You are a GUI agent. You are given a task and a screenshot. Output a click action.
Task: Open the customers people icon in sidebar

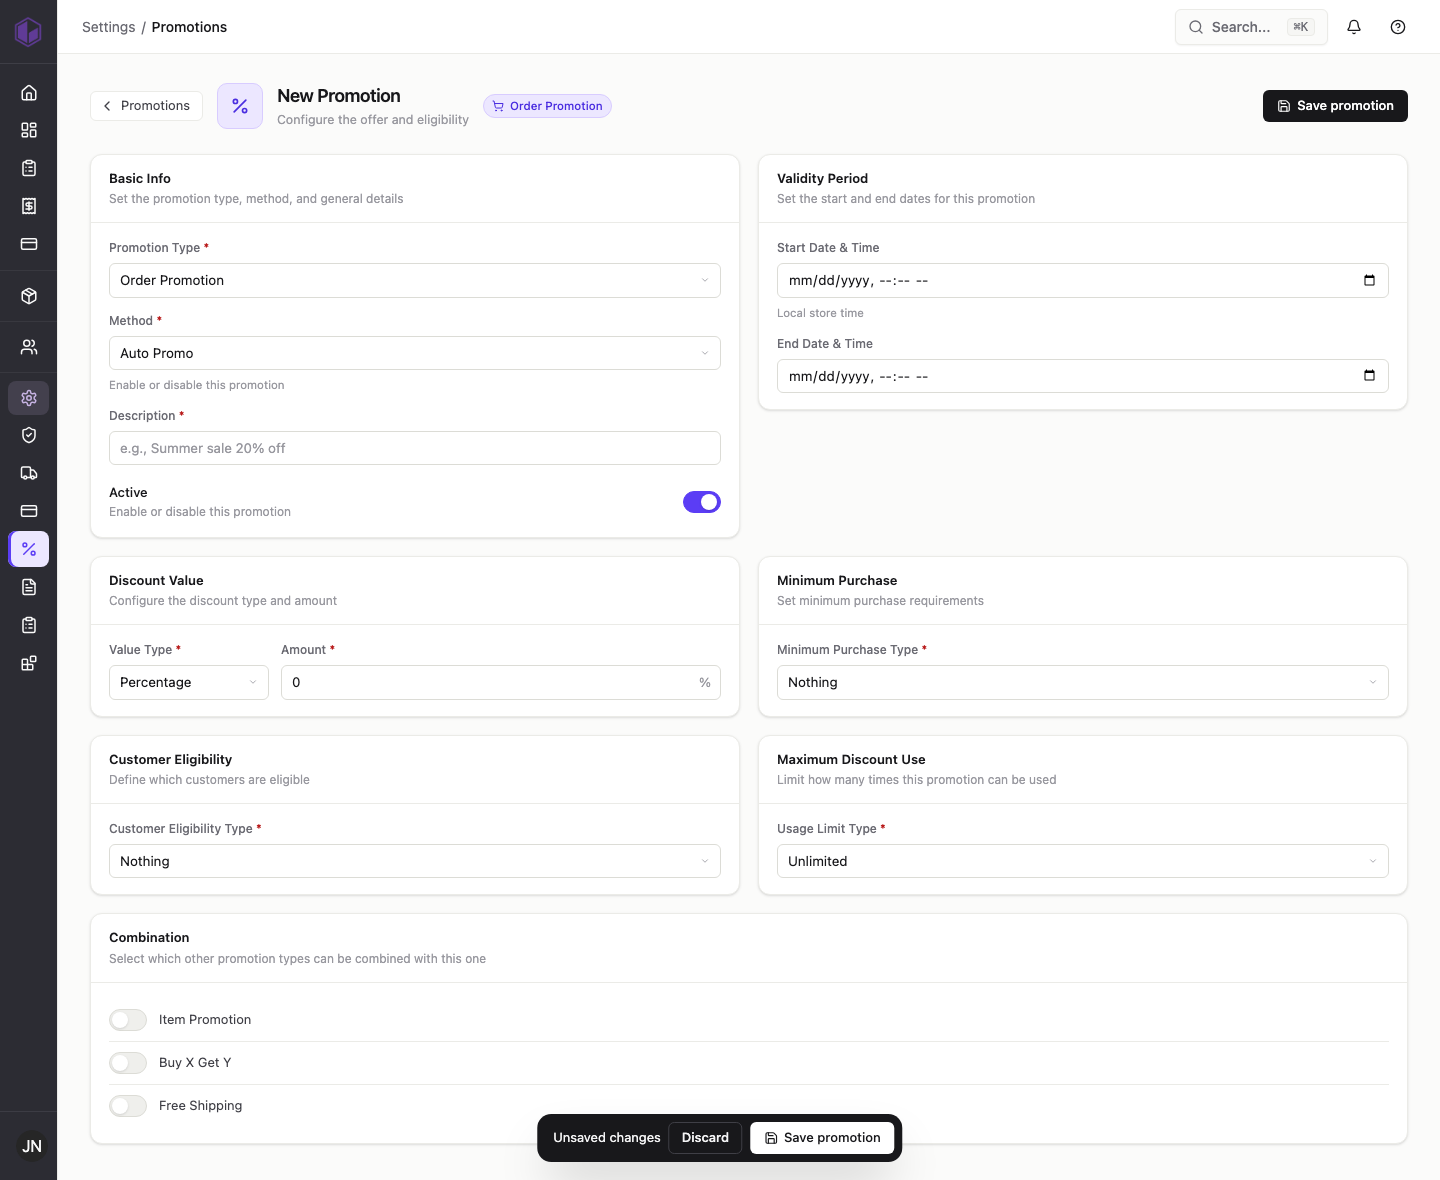coord(29,347)
